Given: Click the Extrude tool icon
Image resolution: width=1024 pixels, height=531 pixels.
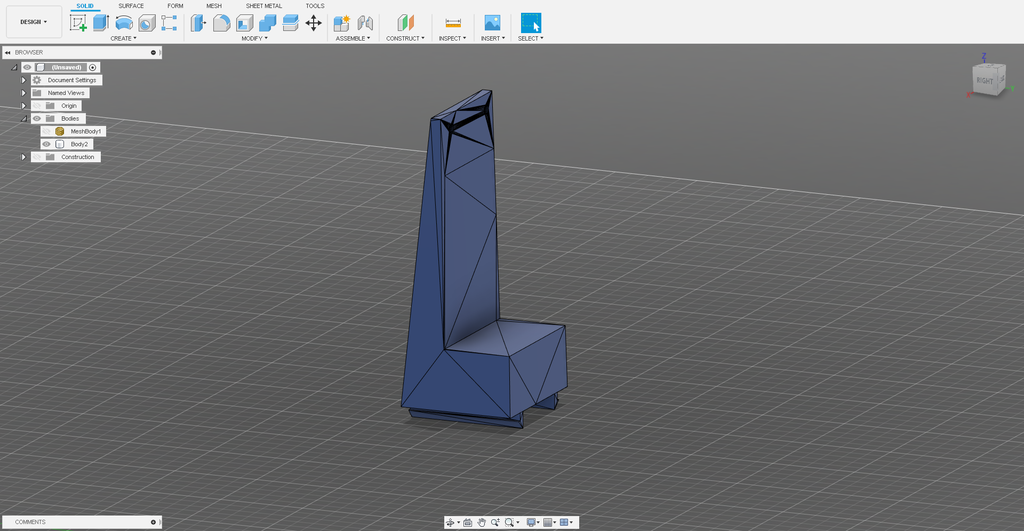Looking at the screenshot, I should [x=100, y=23].
